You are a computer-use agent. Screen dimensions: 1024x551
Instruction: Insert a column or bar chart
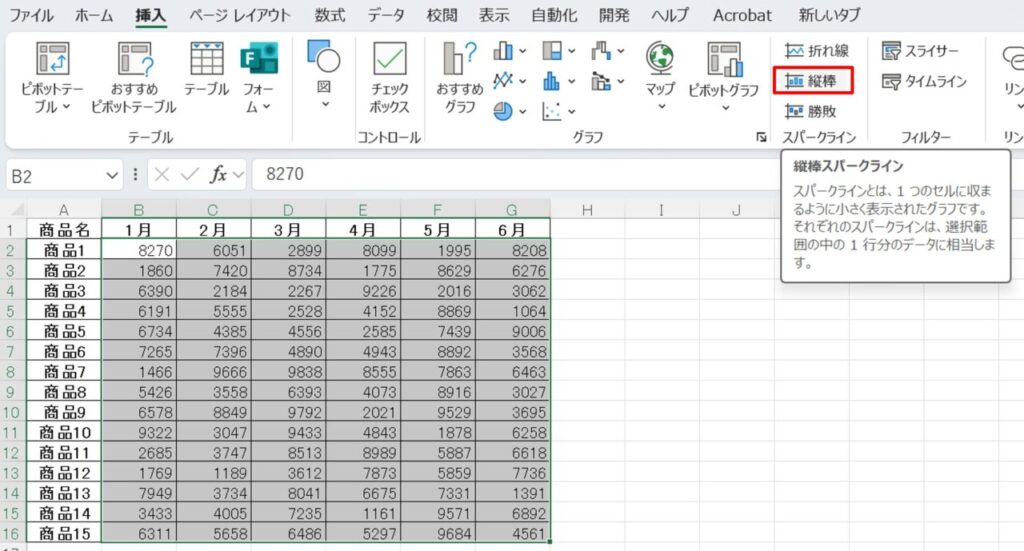click(503, 50)
